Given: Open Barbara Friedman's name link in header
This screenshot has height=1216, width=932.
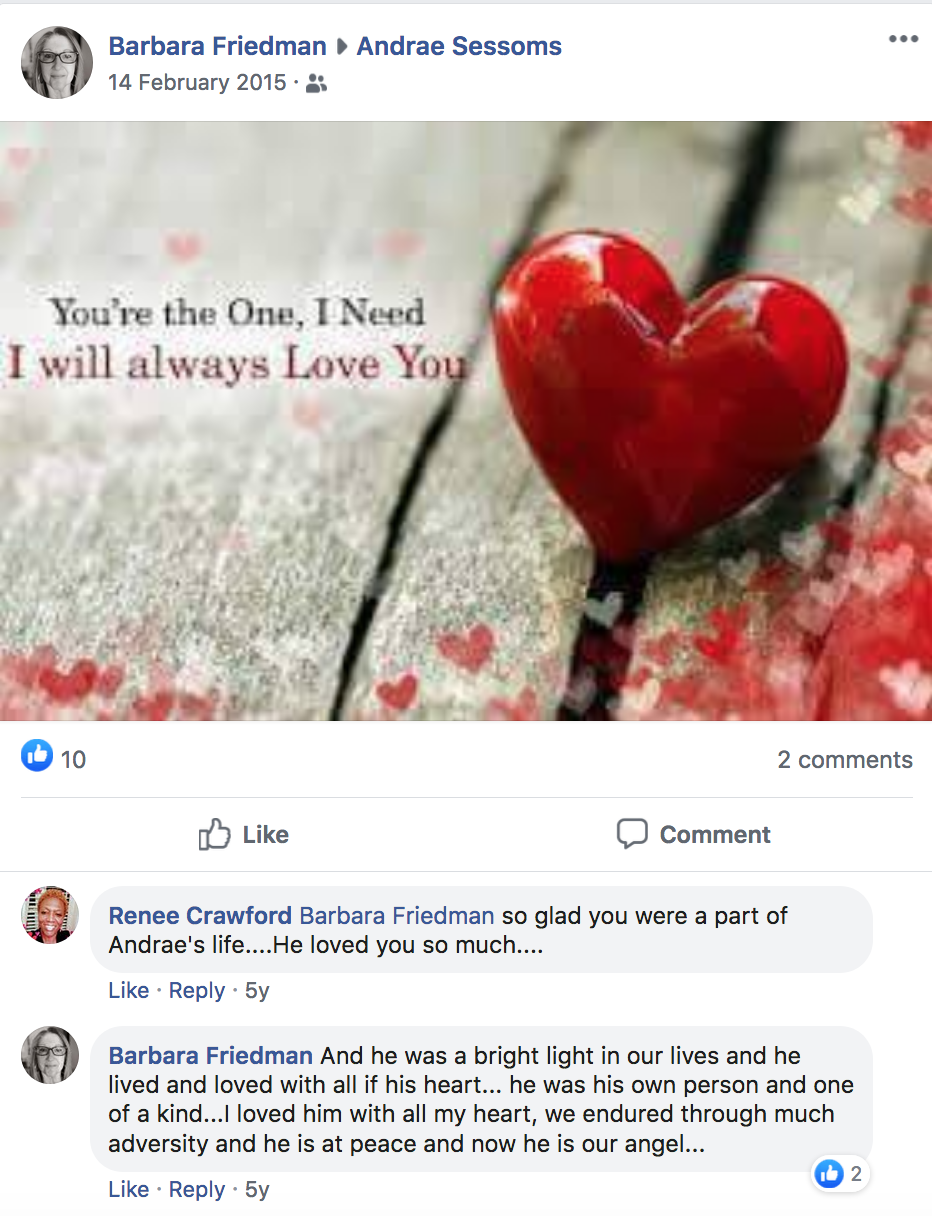Looking at the screenshot, I should (x=217, y=46).
